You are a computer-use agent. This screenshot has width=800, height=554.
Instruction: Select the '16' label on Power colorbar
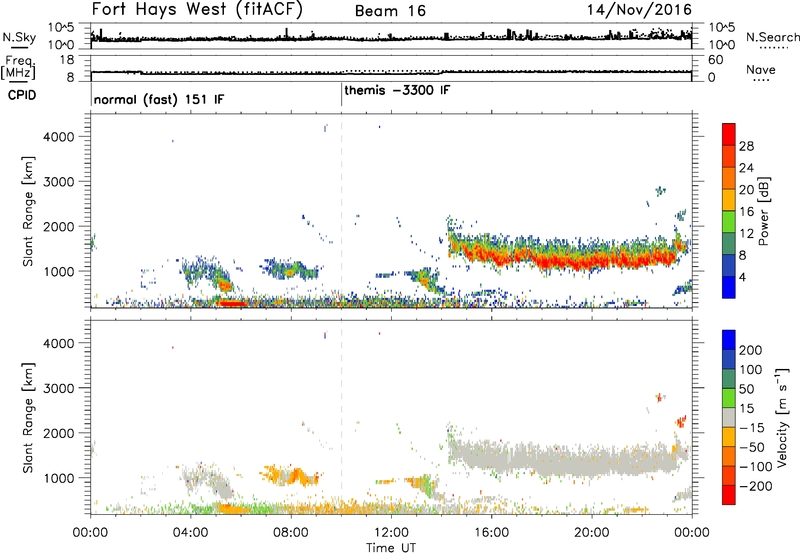pyautogui.click(x=746, y=212)
